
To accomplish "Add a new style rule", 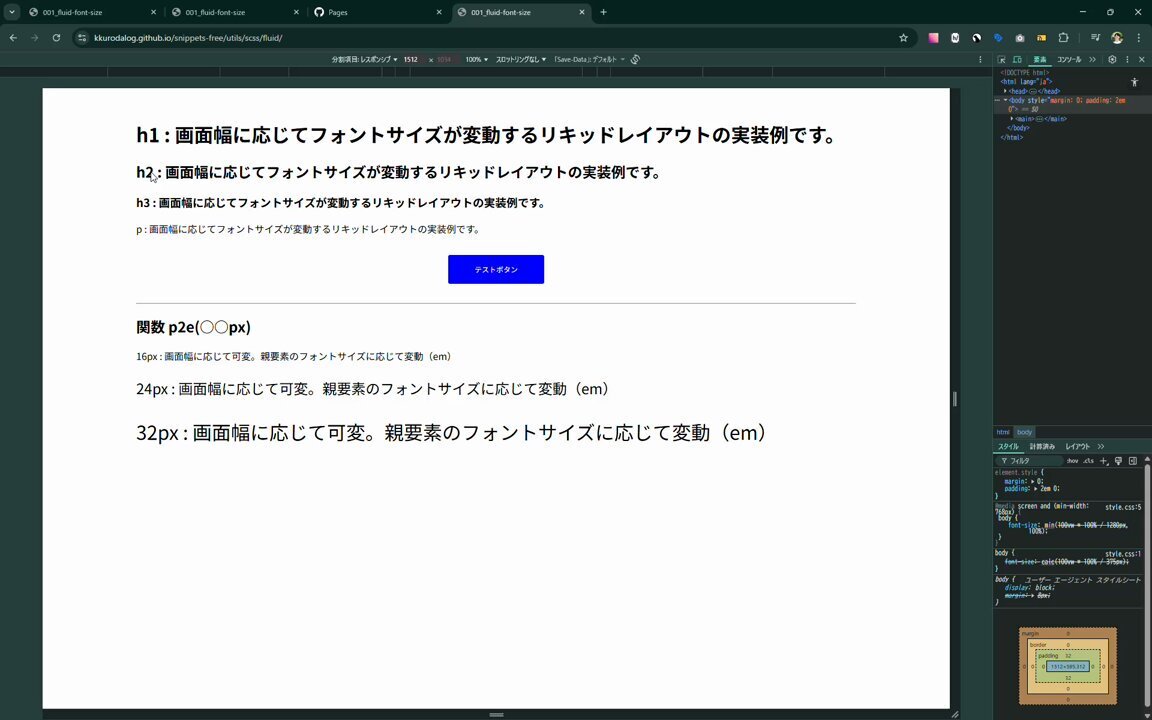I will click(1104, 461).
